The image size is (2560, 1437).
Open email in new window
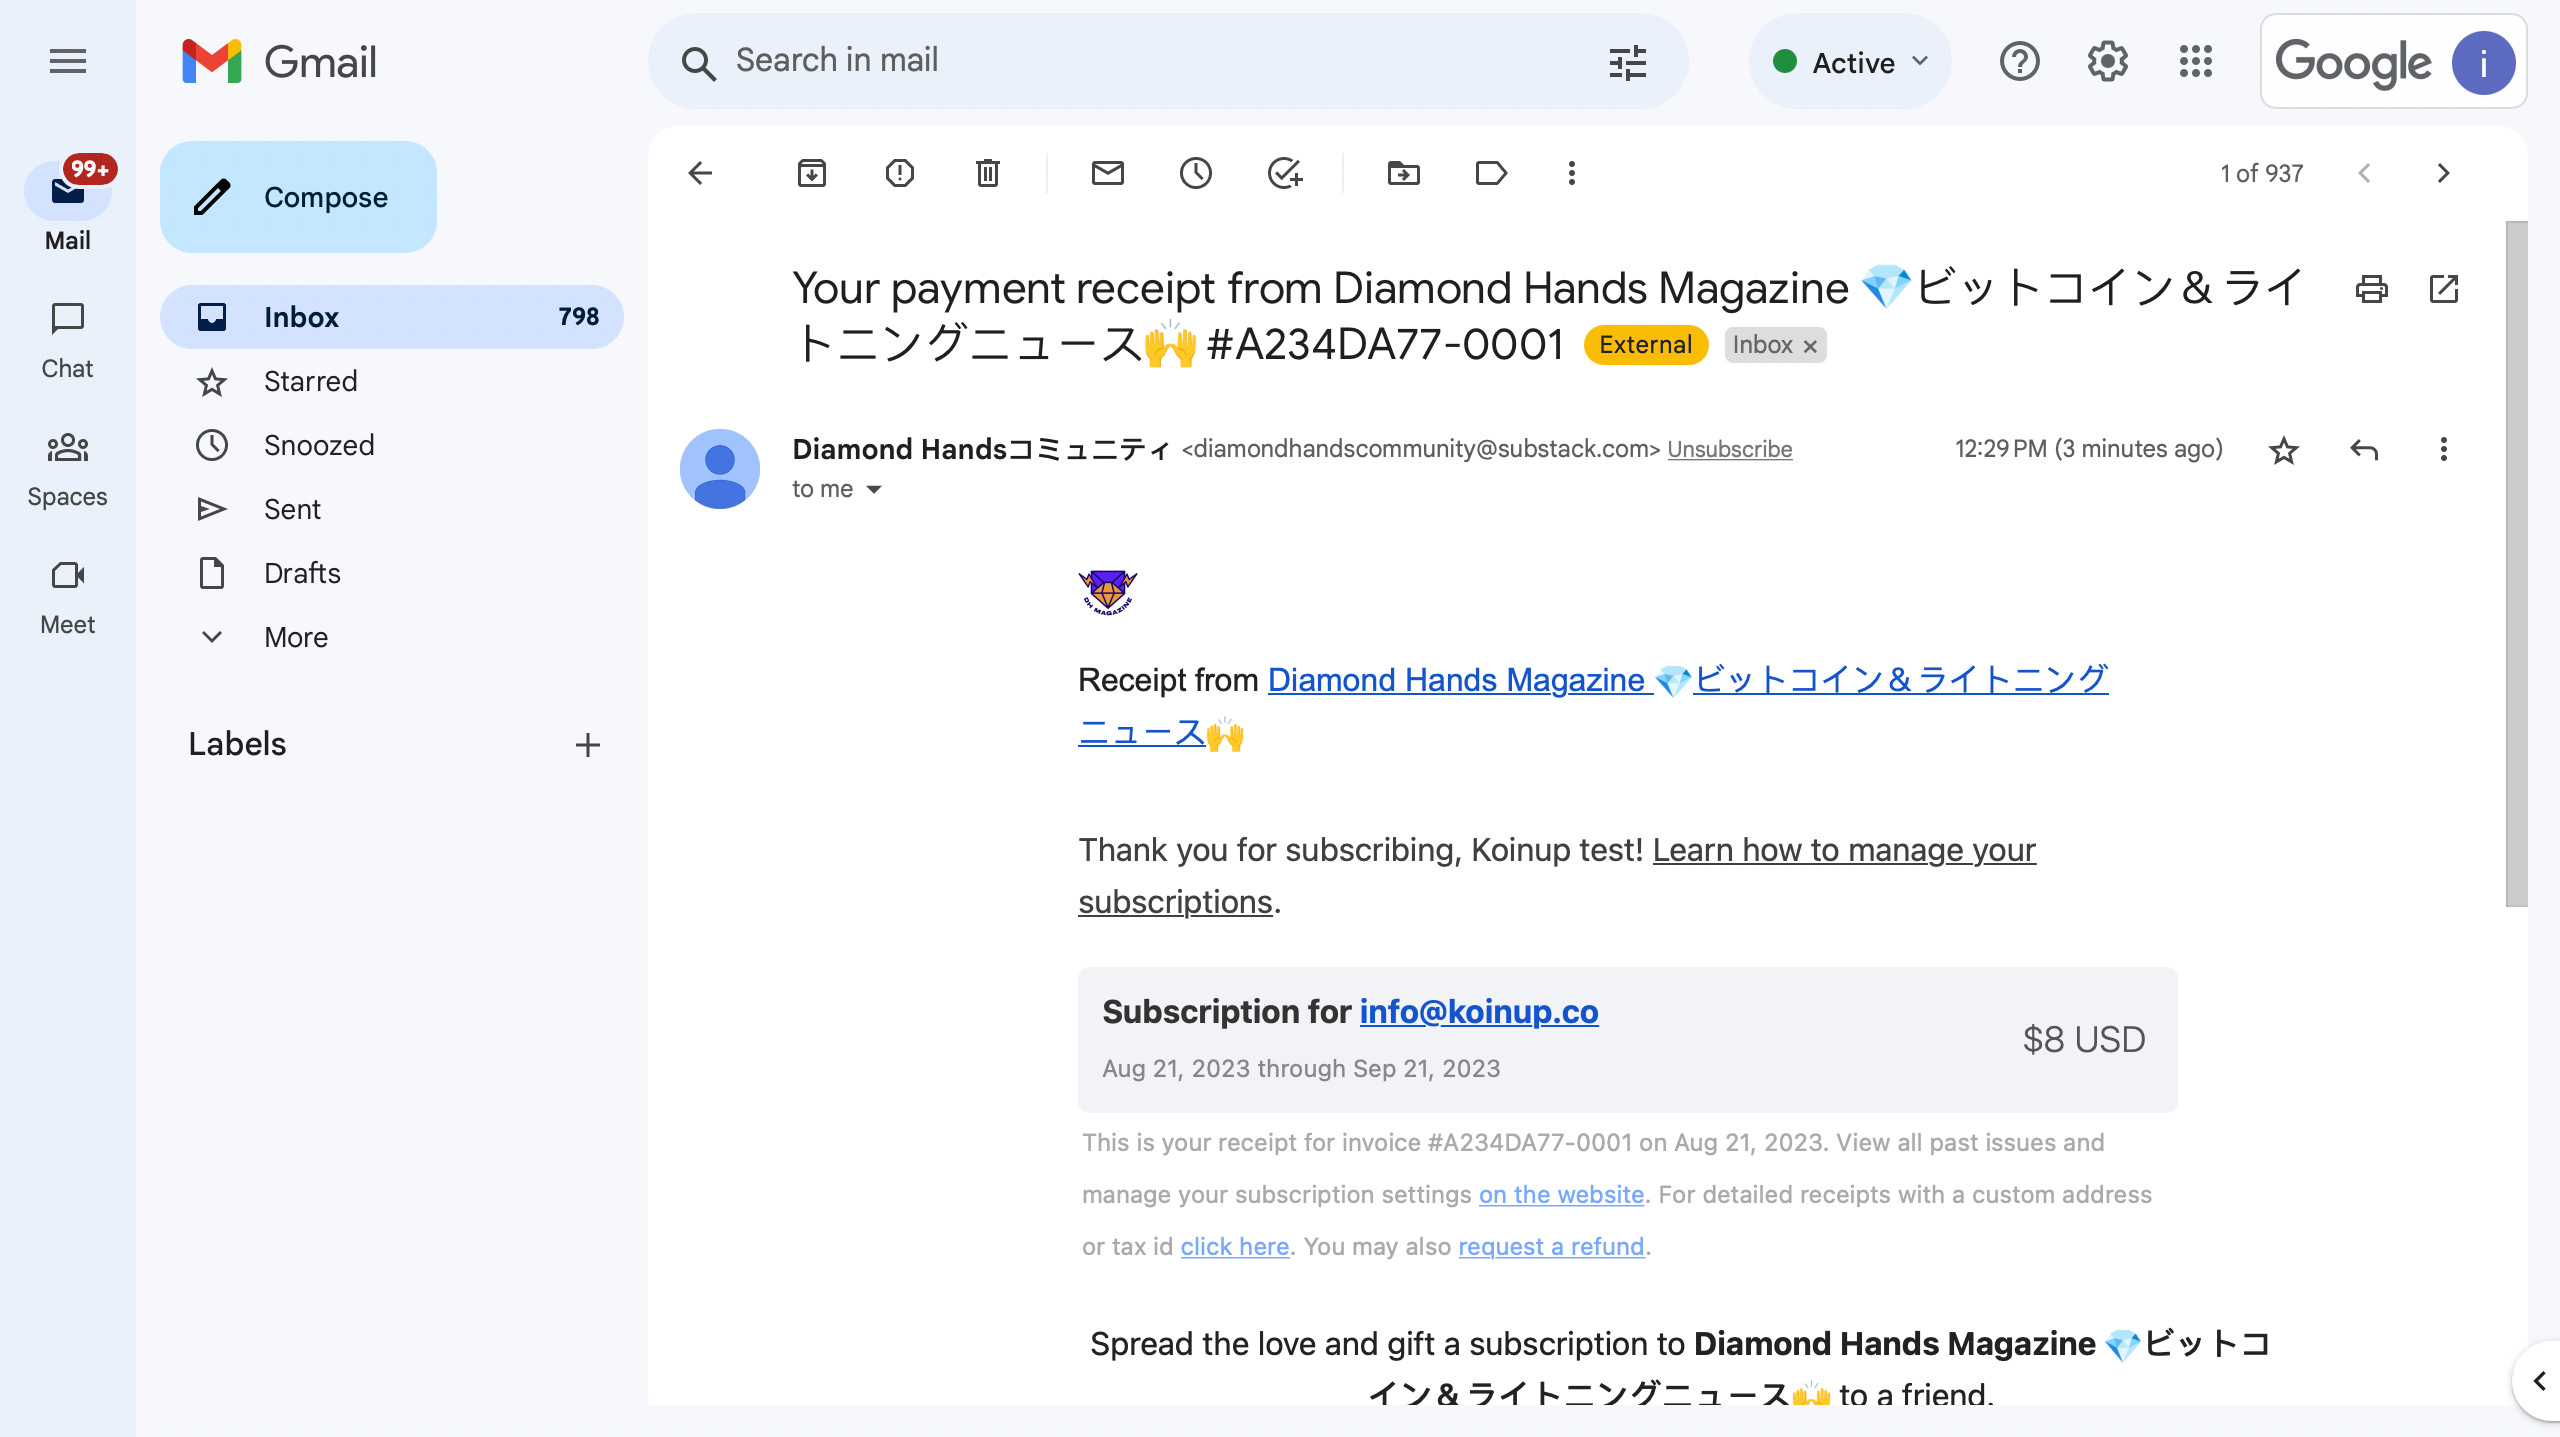[2443, 289]
